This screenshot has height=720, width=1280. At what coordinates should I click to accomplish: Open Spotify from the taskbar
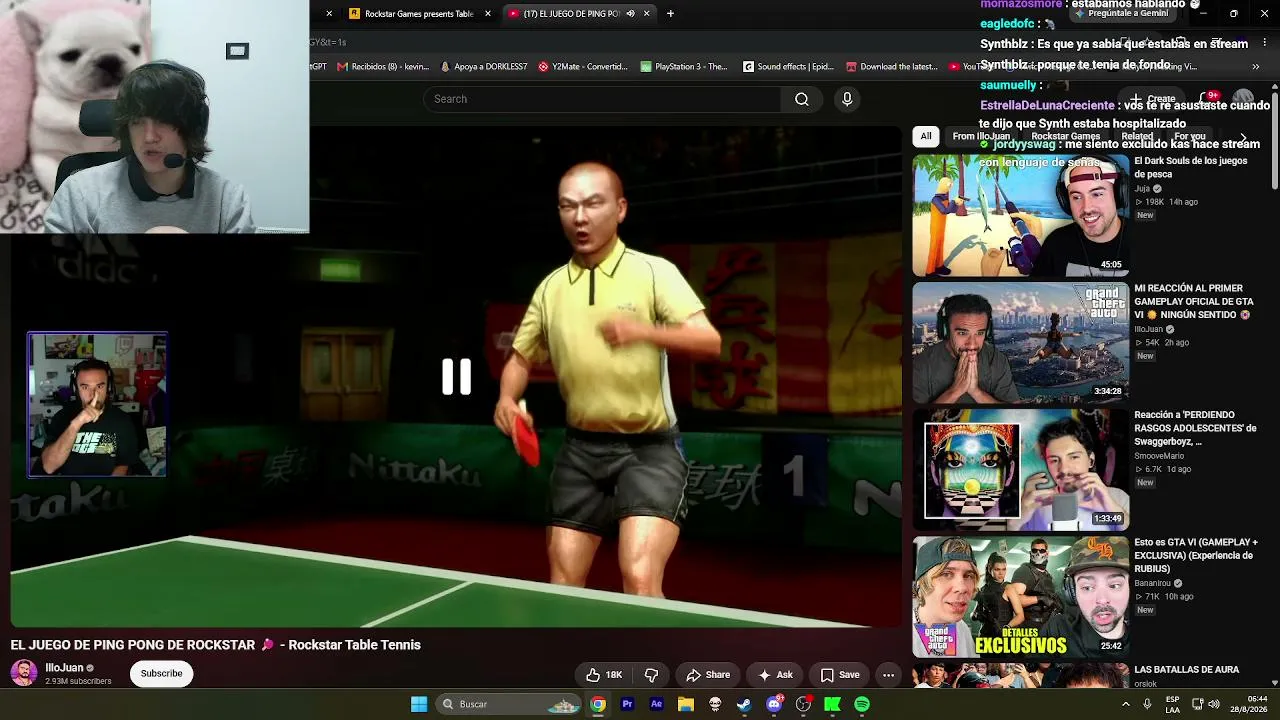(x=862, y=704)
